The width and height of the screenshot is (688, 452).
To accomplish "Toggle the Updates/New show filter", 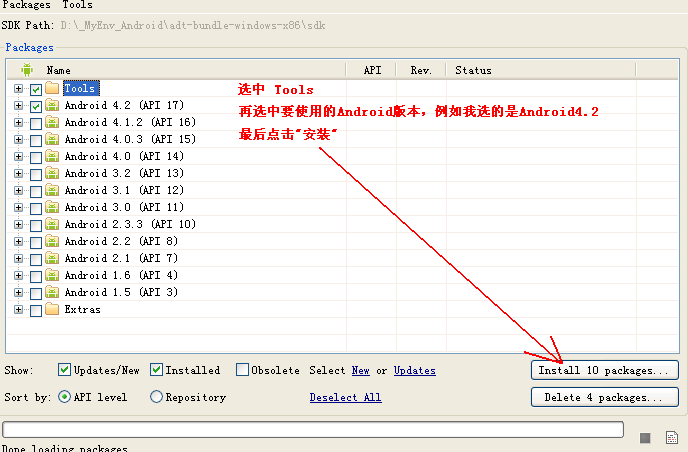I will point(64,369).
